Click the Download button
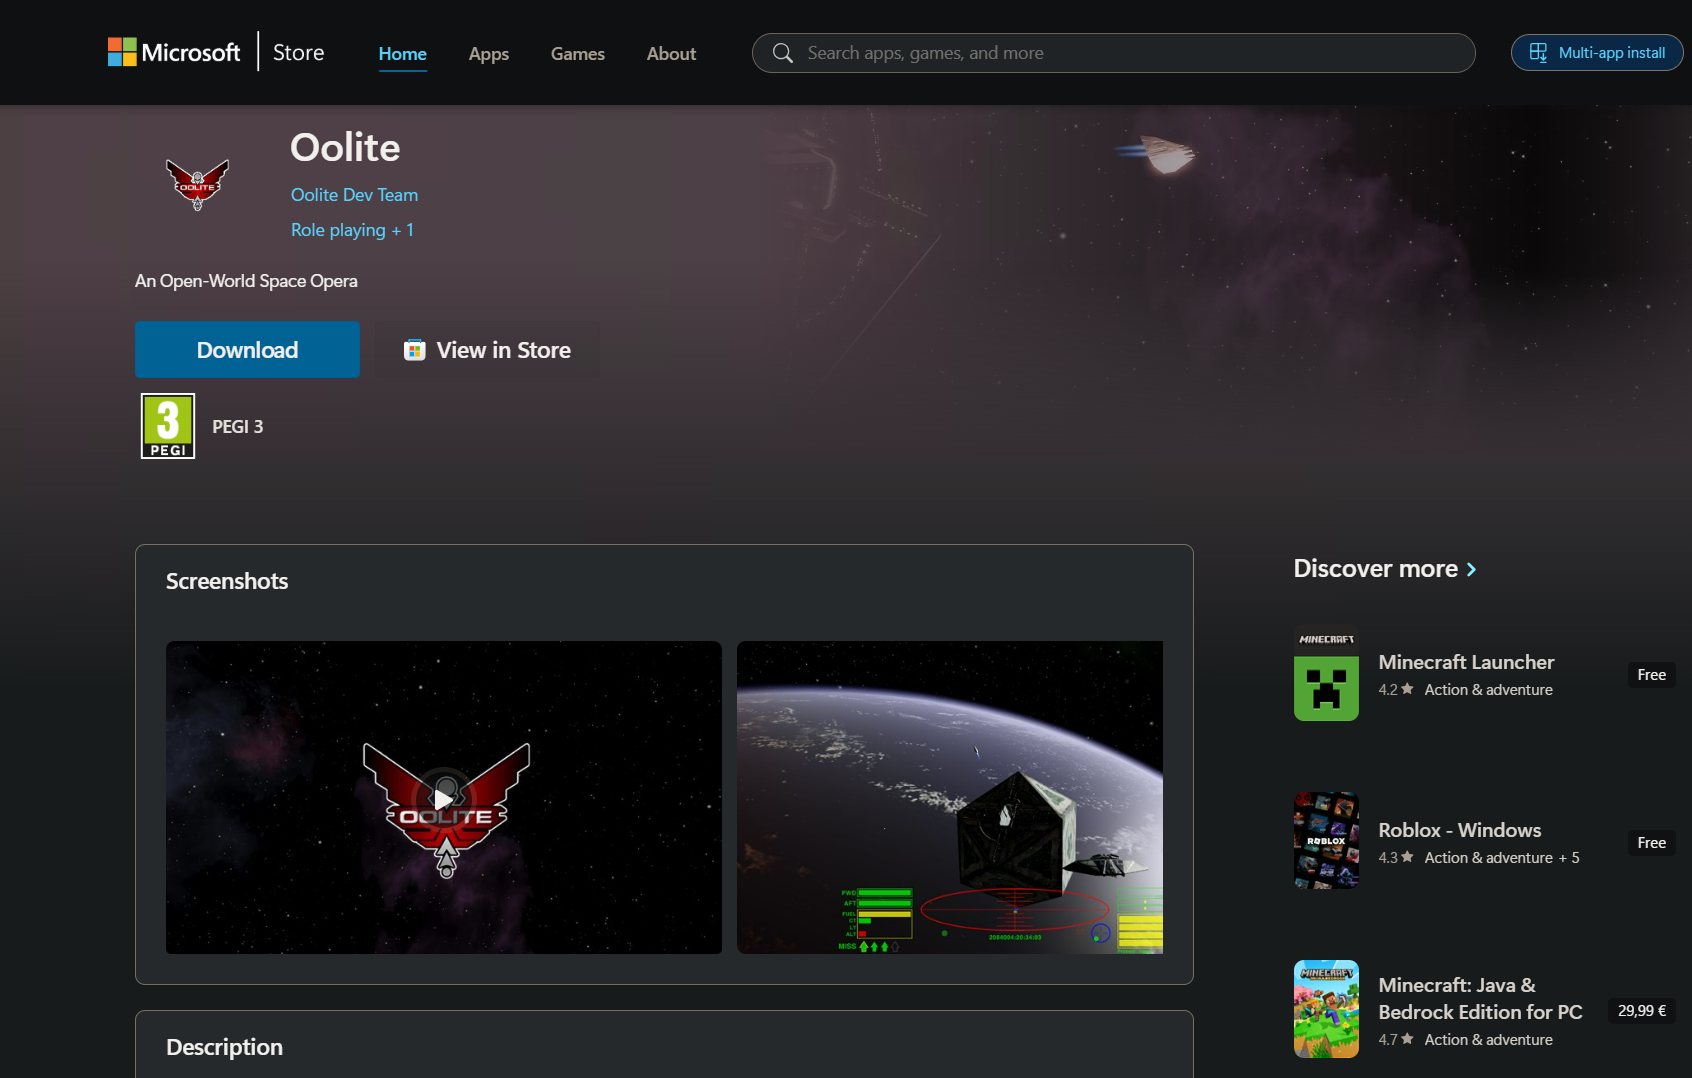 pos(247,350)
